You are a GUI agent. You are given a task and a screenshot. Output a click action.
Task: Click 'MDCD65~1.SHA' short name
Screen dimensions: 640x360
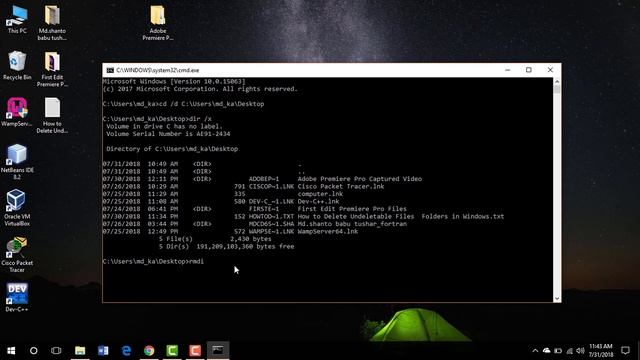coord(271,224)
